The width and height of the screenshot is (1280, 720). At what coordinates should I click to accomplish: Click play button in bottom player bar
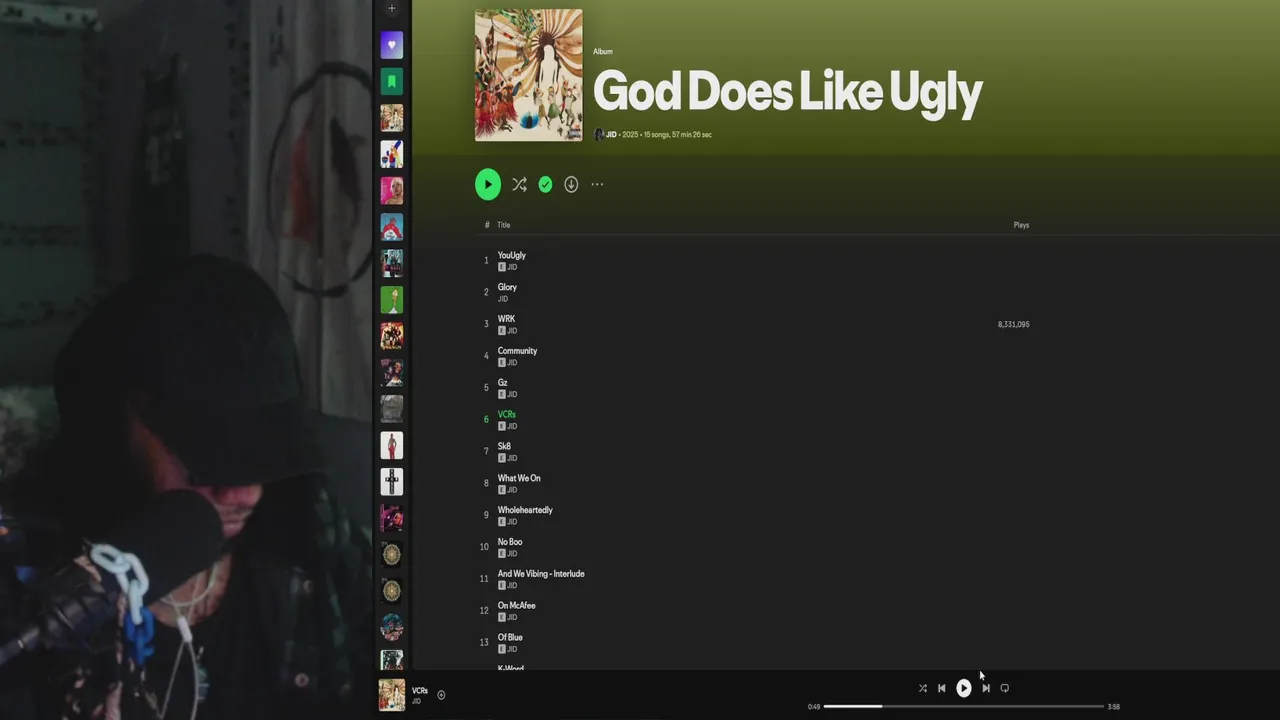pyautogui.click(x=963, y=688)
